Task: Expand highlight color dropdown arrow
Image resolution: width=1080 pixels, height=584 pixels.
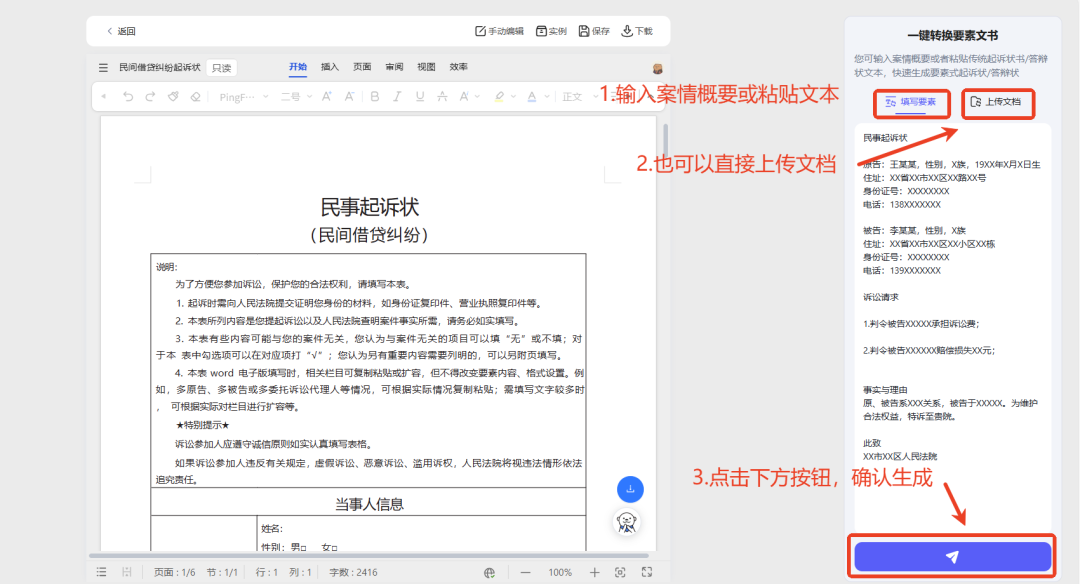Action: point(513,97)
